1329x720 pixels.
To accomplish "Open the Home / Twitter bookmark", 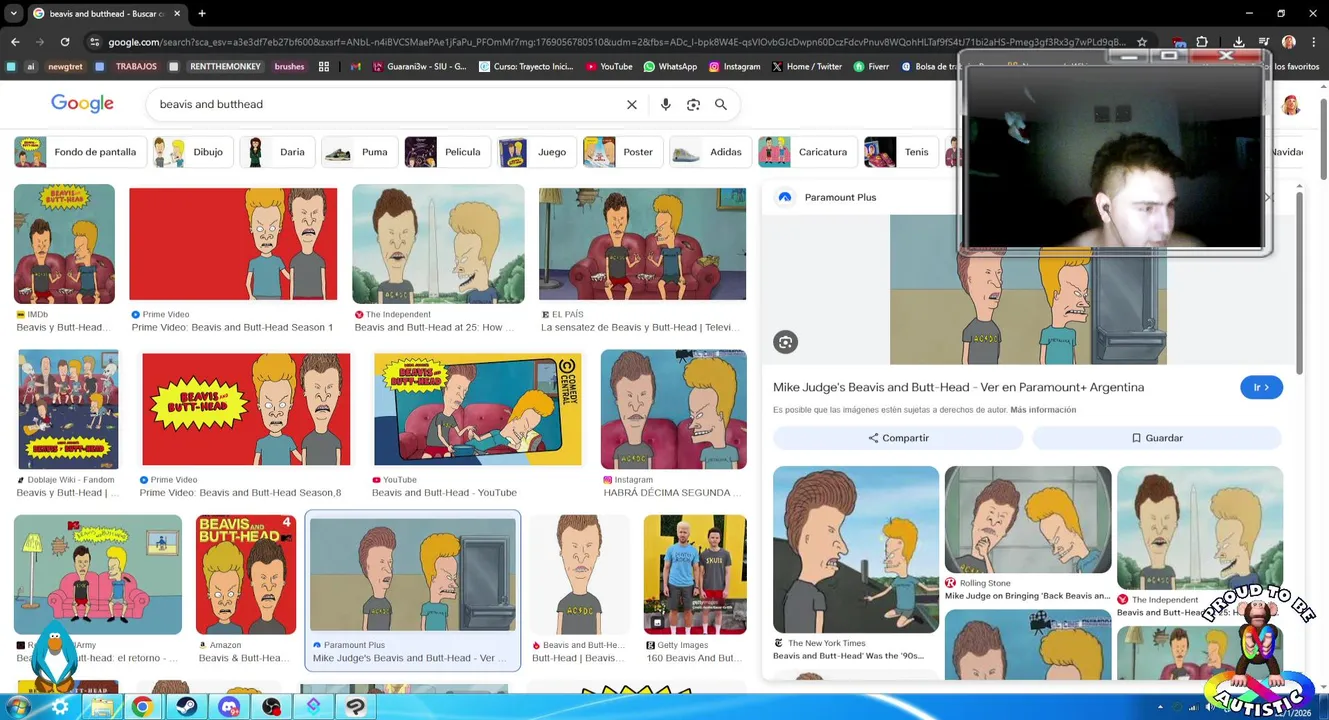I will click(x=807, y=67).
